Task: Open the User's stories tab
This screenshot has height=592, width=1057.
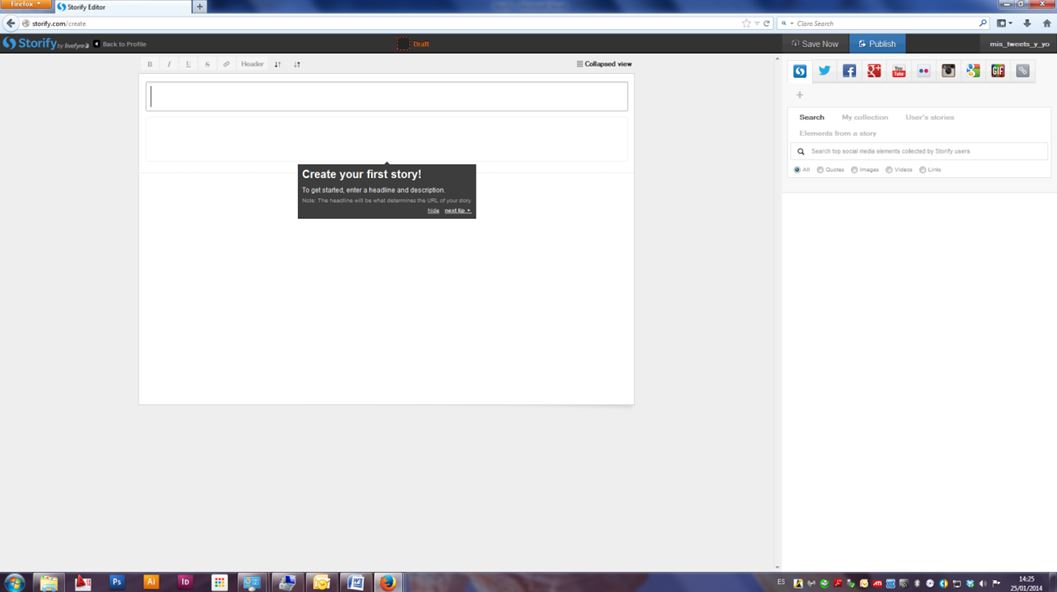Action: tap(929, 117)
